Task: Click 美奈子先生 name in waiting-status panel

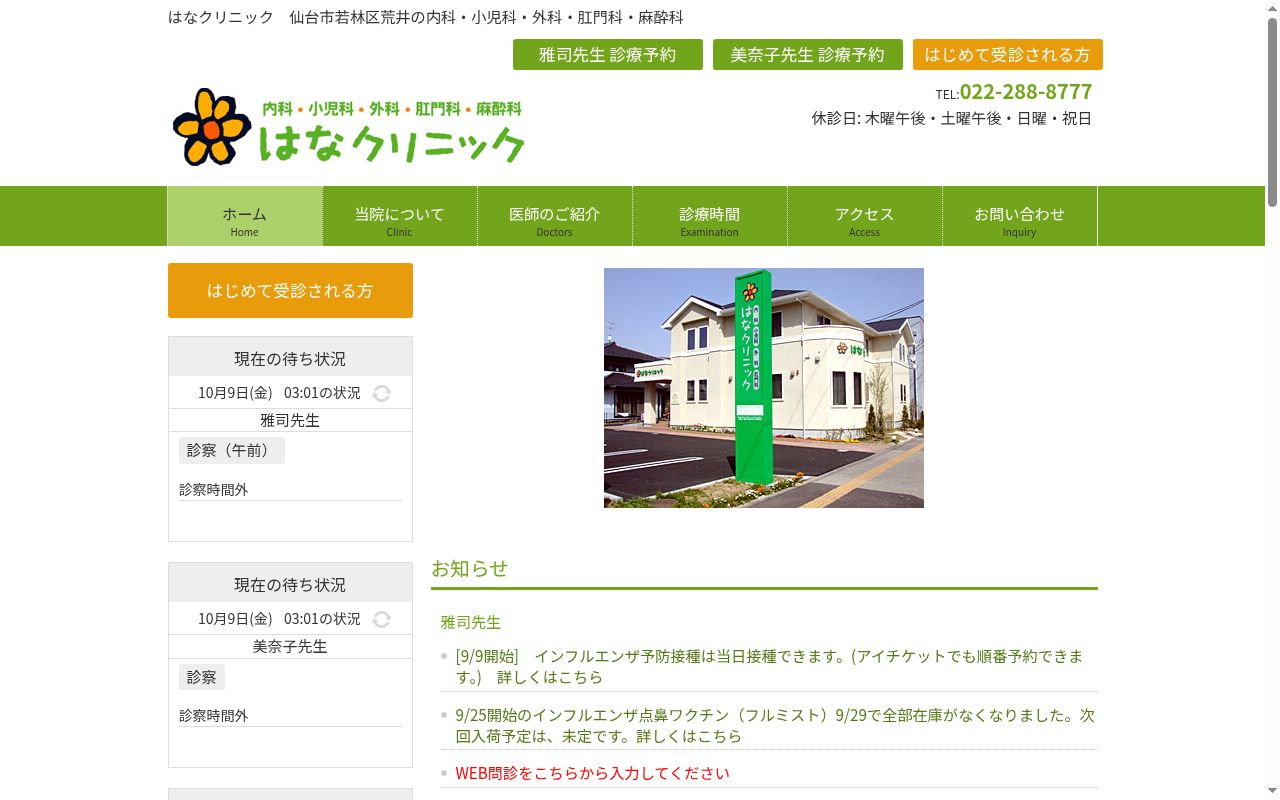Action: (290, 646)
